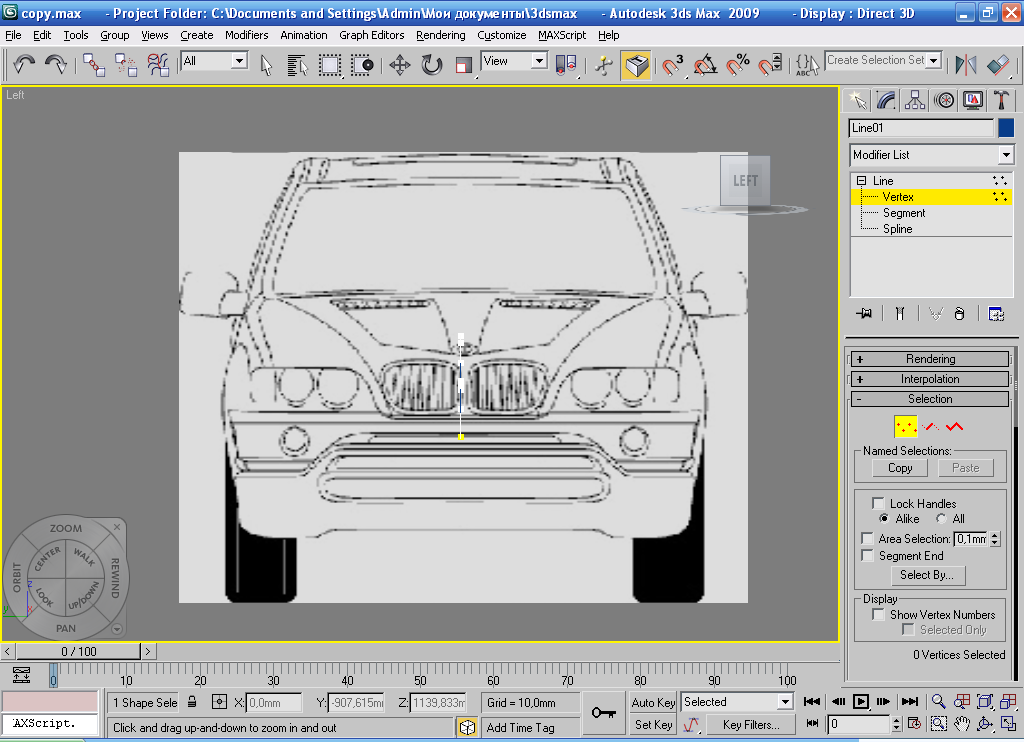Select the All radio button
This screenshot has width=1024, height=742.
[941, 519]
